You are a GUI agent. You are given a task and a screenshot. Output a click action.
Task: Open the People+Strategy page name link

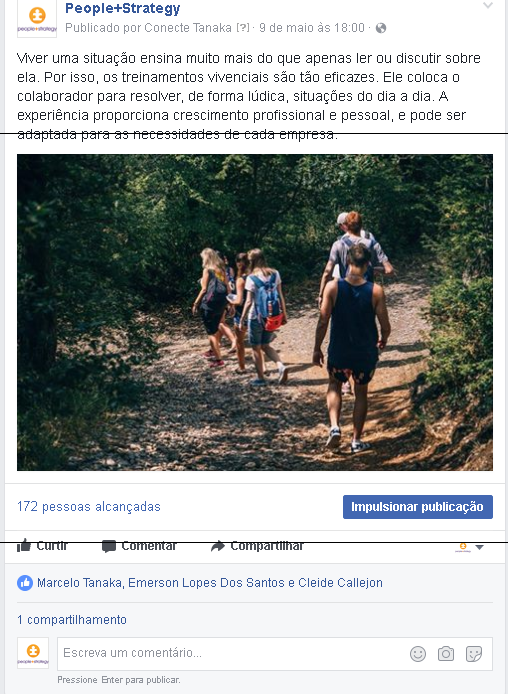(123, 8)
